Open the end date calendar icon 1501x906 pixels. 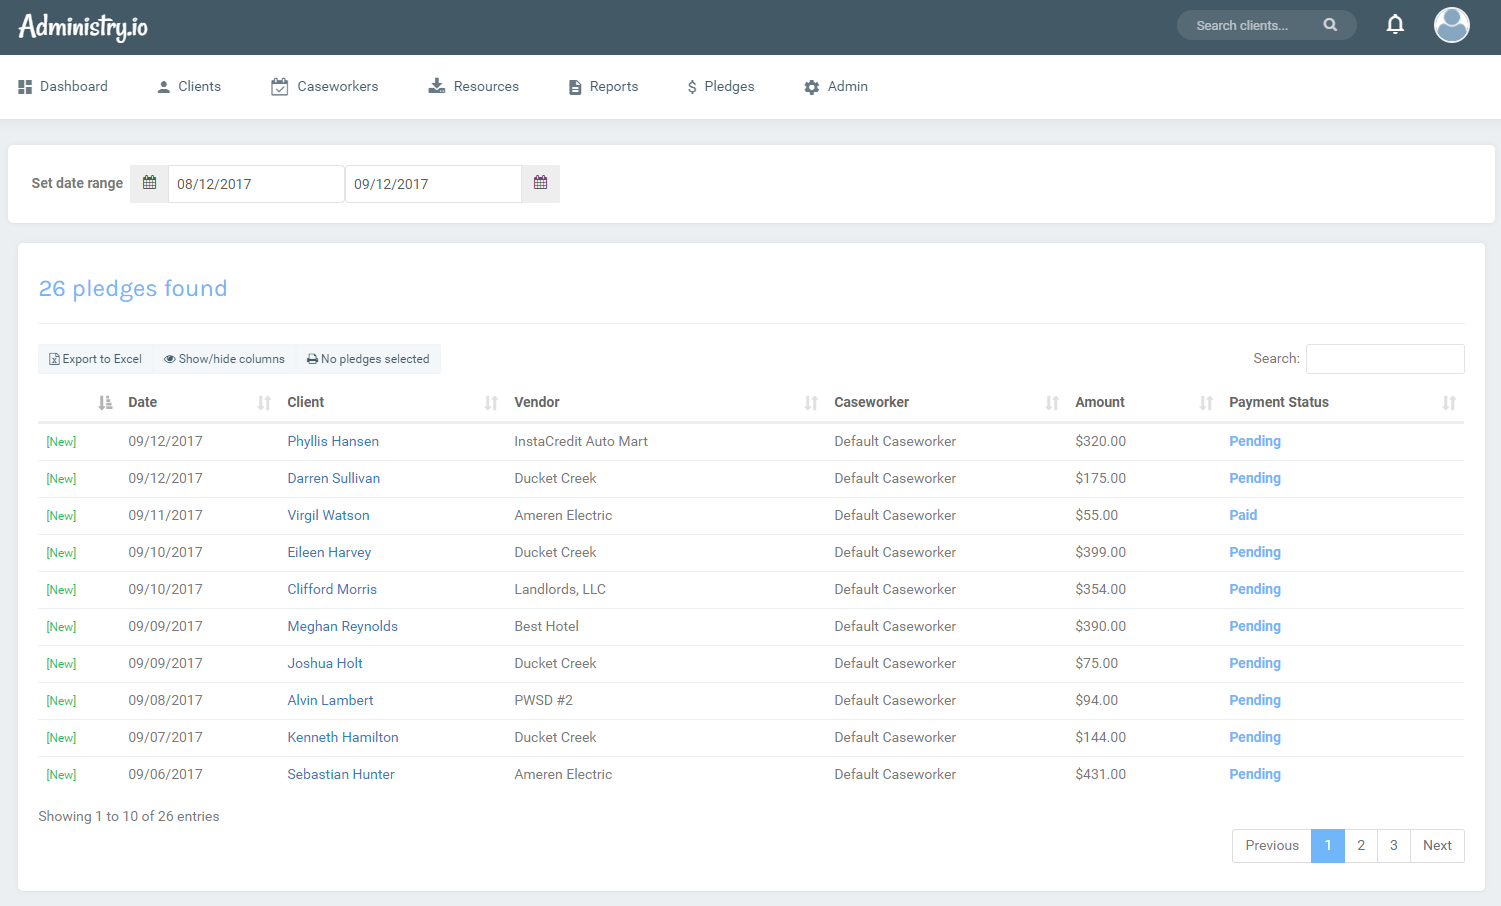tap(540, 183)
